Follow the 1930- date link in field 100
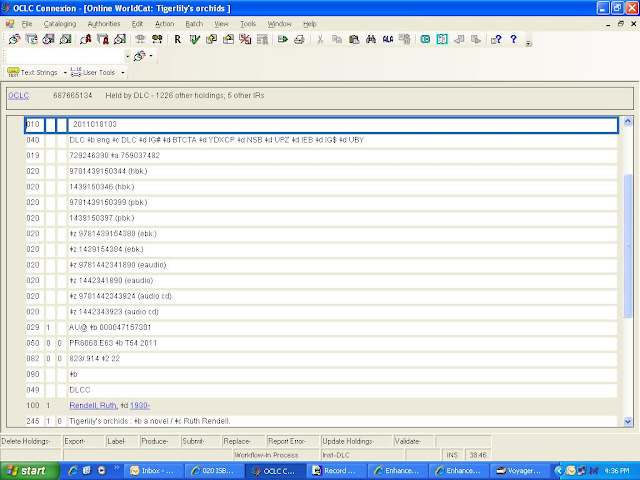This screenshot has height=480, width=640. (x=140, y=405)
